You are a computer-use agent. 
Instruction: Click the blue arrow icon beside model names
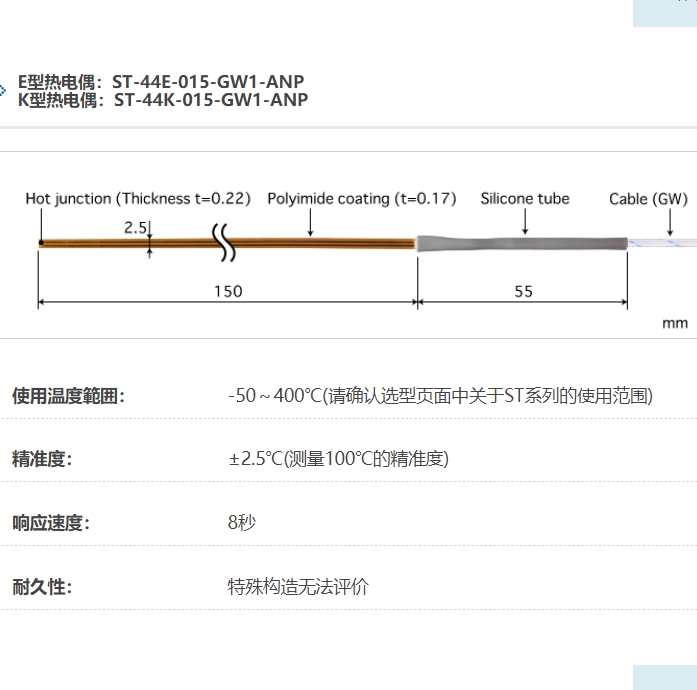click(3, 91)
